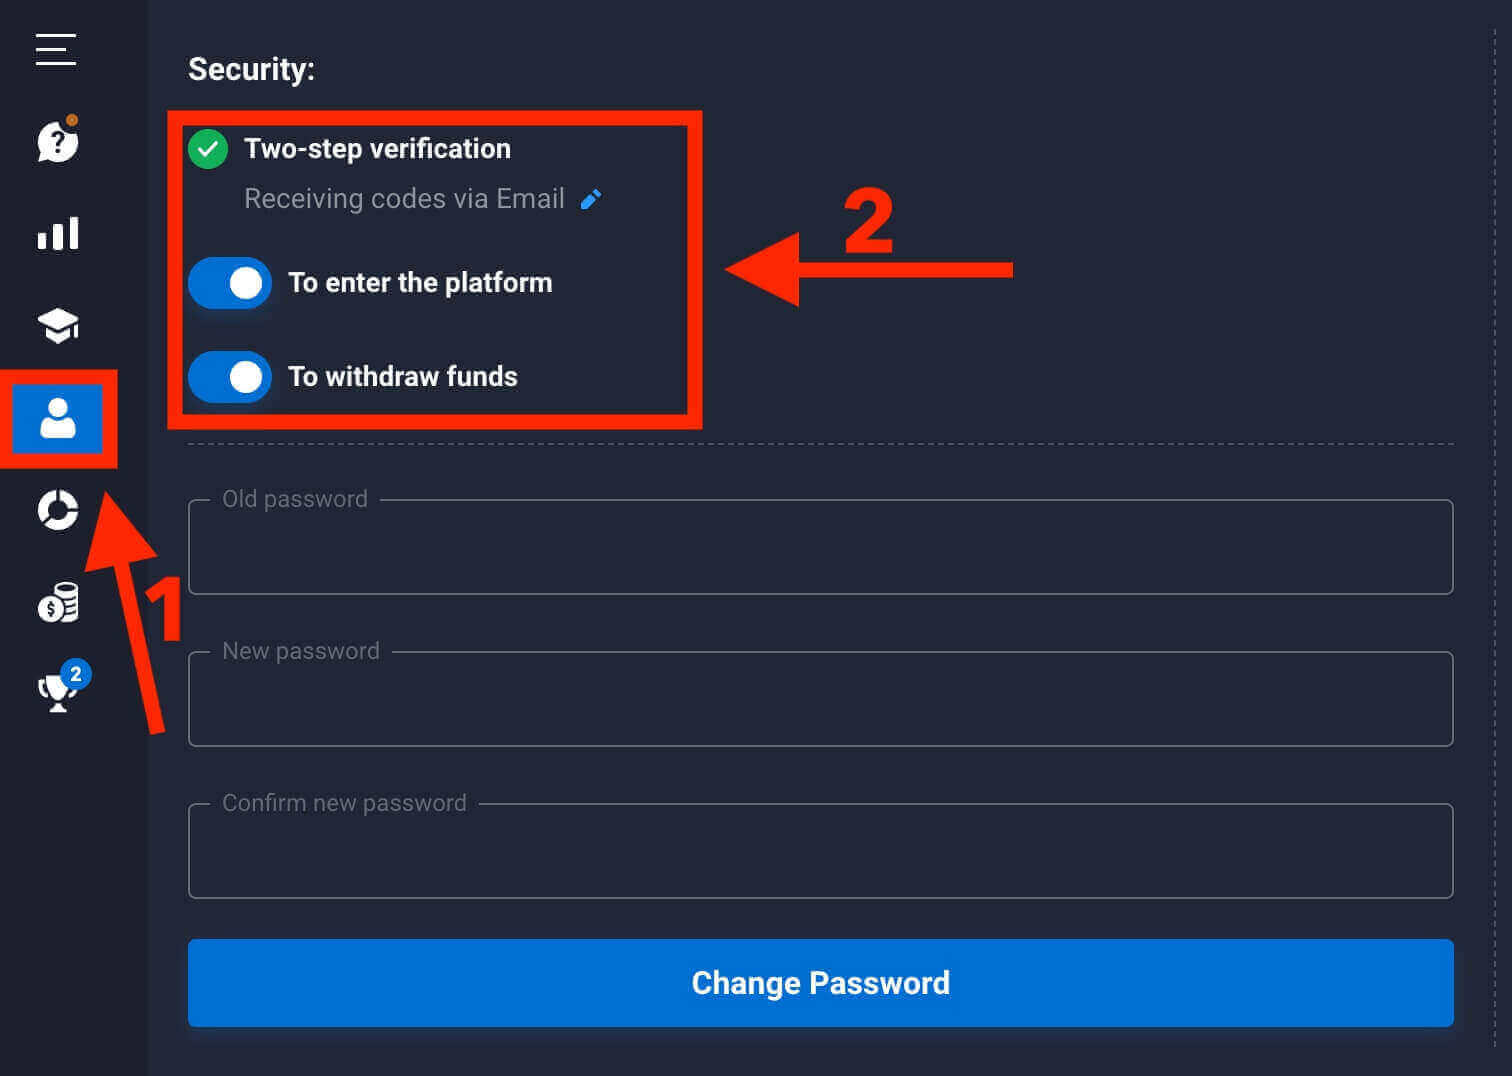The image size is (1512, 1076).
Task: Click the New password field
Action: click(820, 700)
